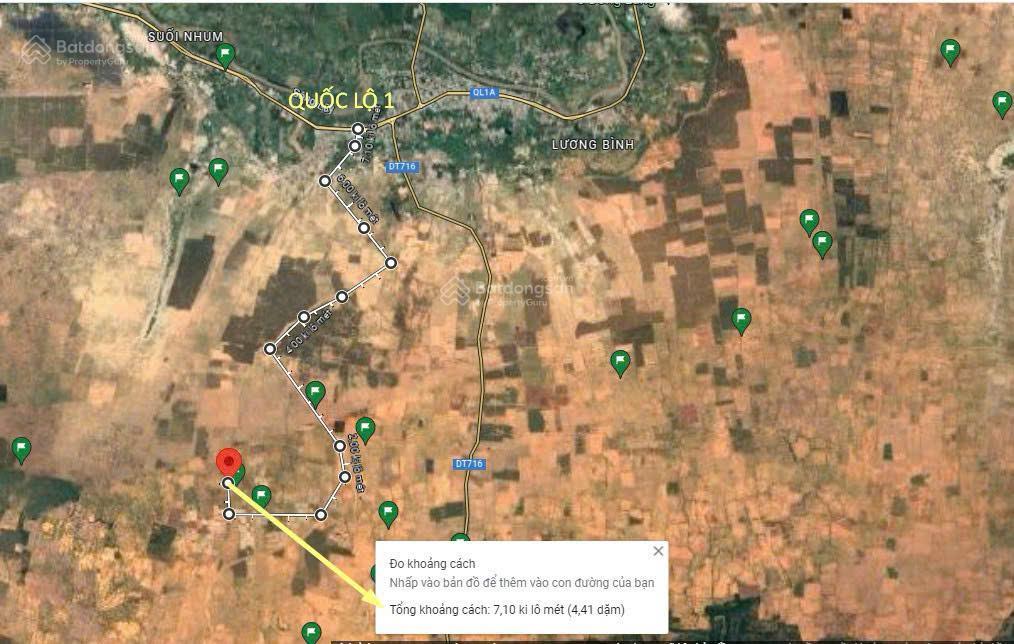Select green flag marker beside Suối Nhum label
This screenshot has width=1014, height=644.
click(x=225, y=56)
